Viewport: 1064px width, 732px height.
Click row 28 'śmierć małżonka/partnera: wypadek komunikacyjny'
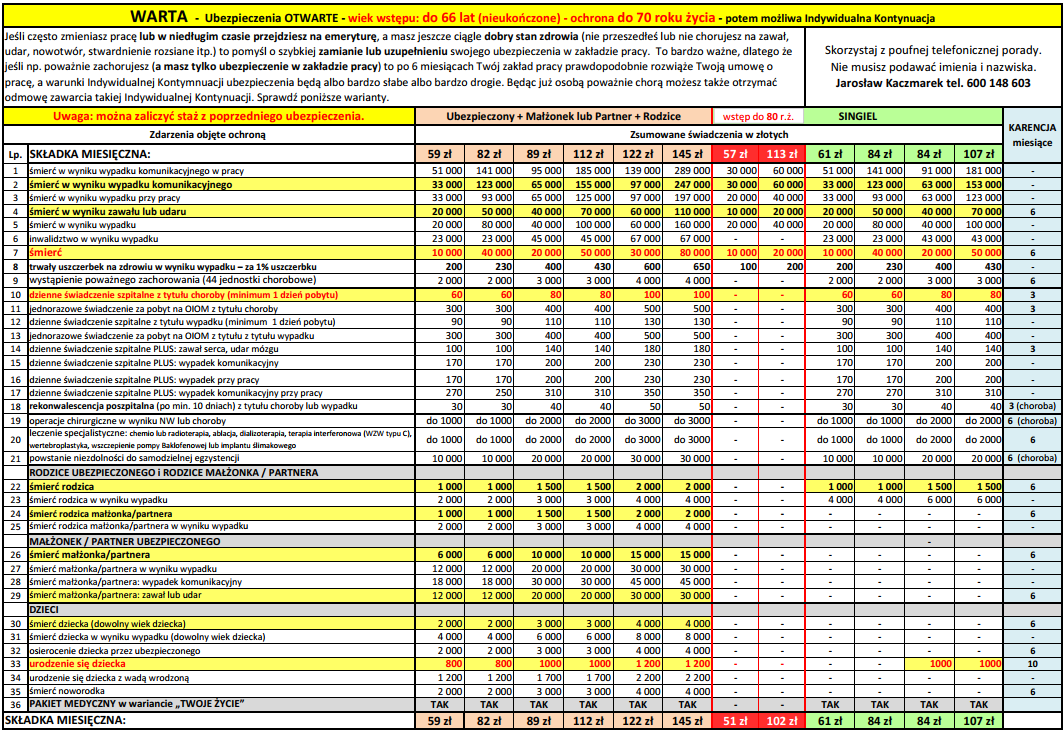[x=136, y=582]
